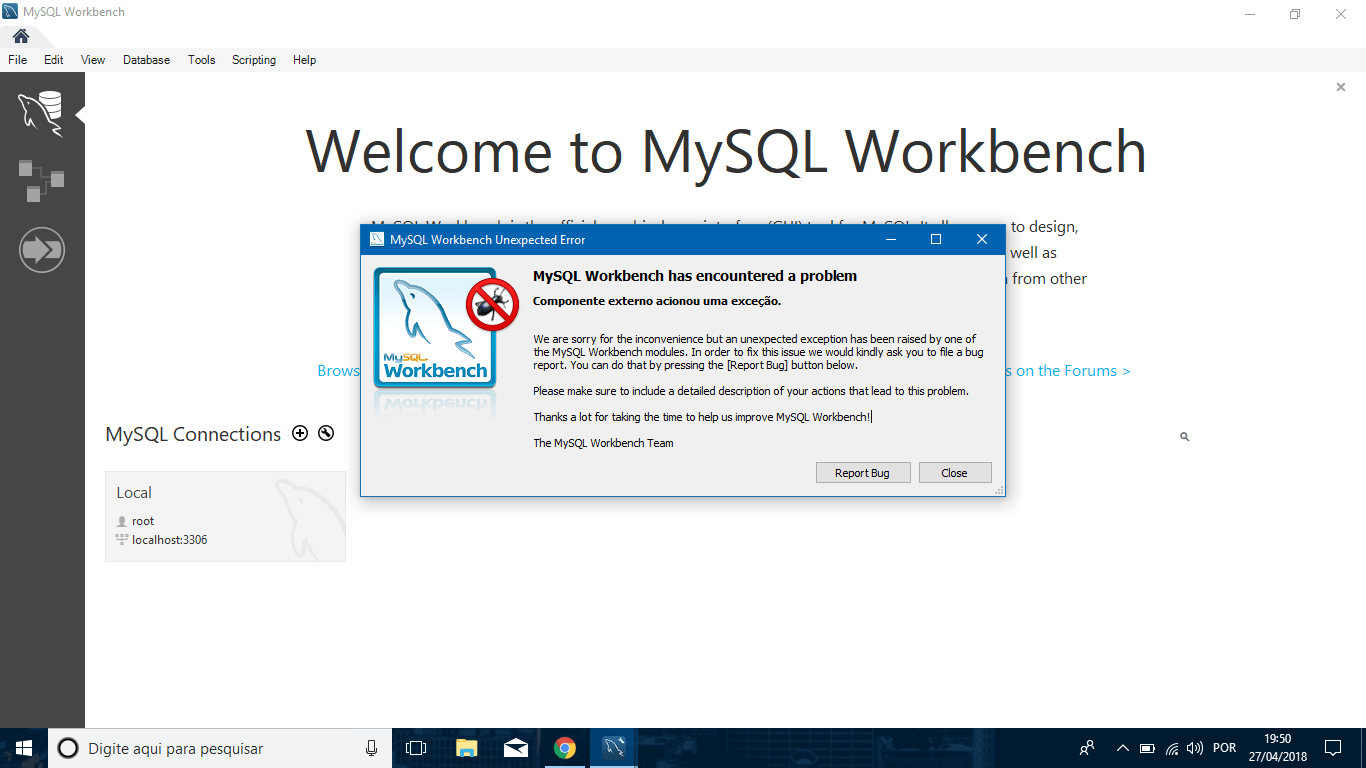Select the Migration arrow sidebar icon
Viewport: 1366px width, 768px height.
pyautogui.click(x=42, y=250)
